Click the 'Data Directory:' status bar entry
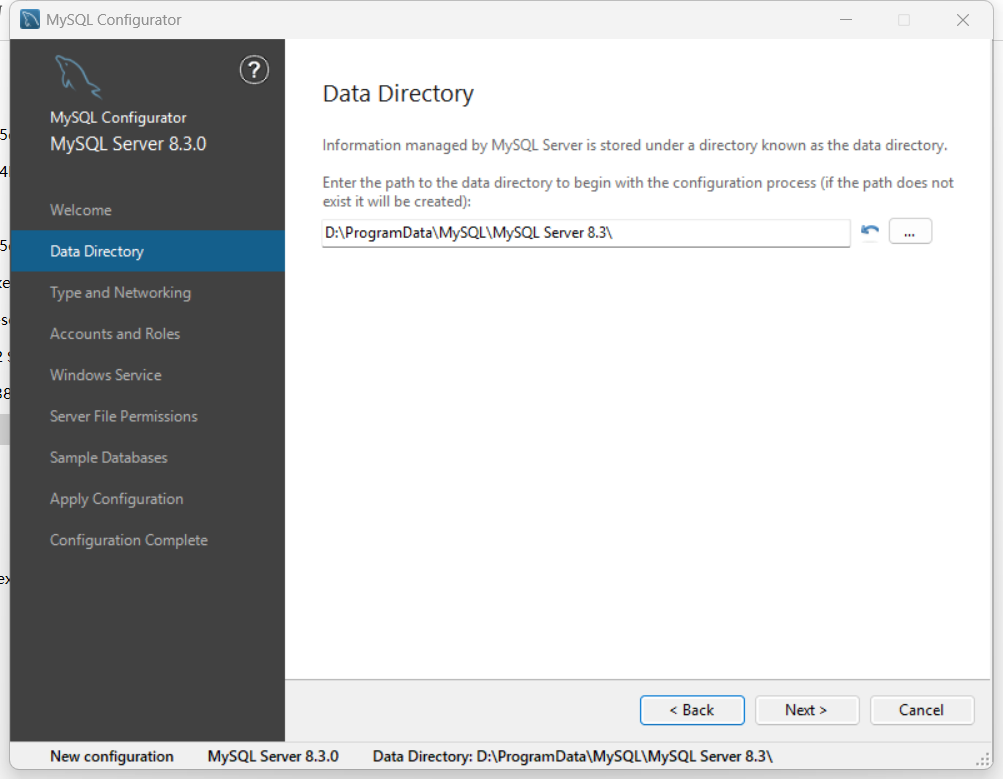The height and width of the screenshot is (779, 1003). point(573,756)
